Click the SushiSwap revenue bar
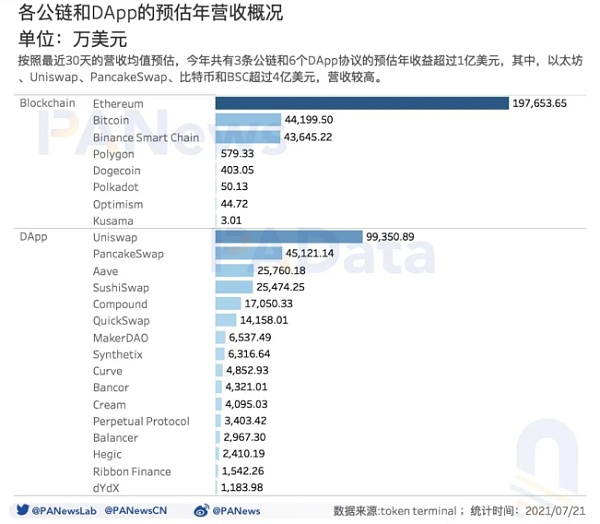600x524 pixels. point(234,287)
